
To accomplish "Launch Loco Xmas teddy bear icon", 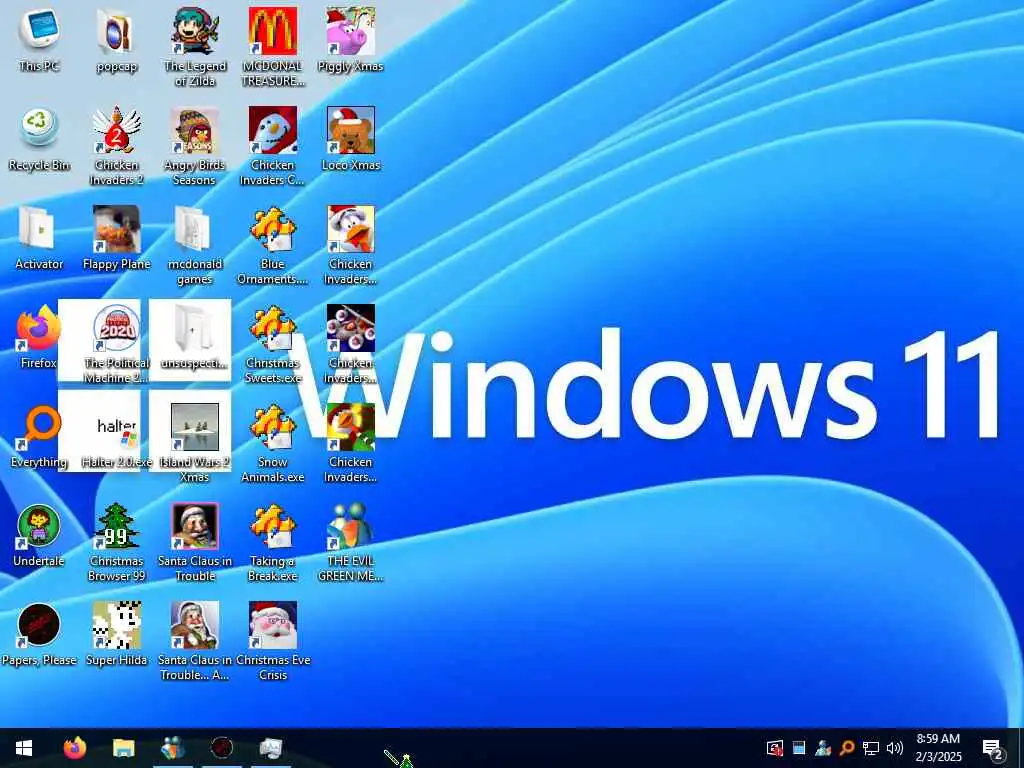I will click(351, 130).
